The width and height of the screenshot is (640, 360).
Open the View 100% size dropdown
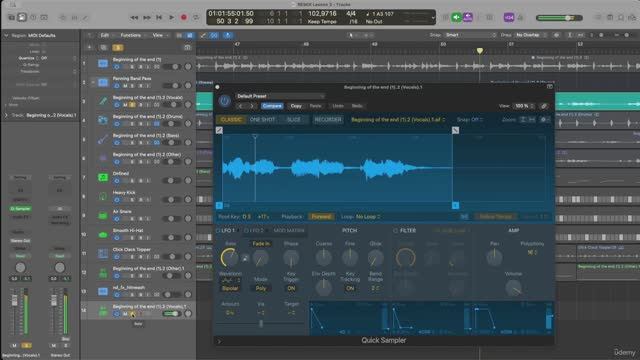[524, 106]
